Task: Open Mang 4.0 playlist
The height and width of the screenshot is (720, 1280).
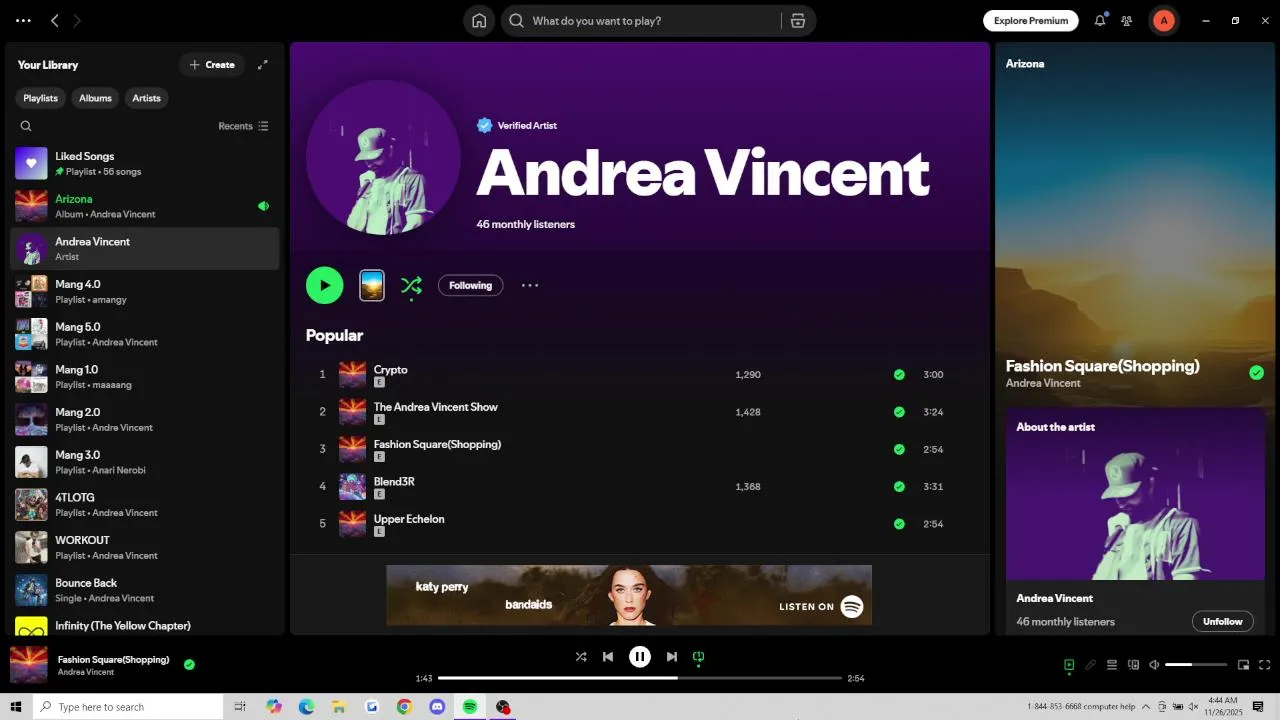Action: tap(145, 291)
